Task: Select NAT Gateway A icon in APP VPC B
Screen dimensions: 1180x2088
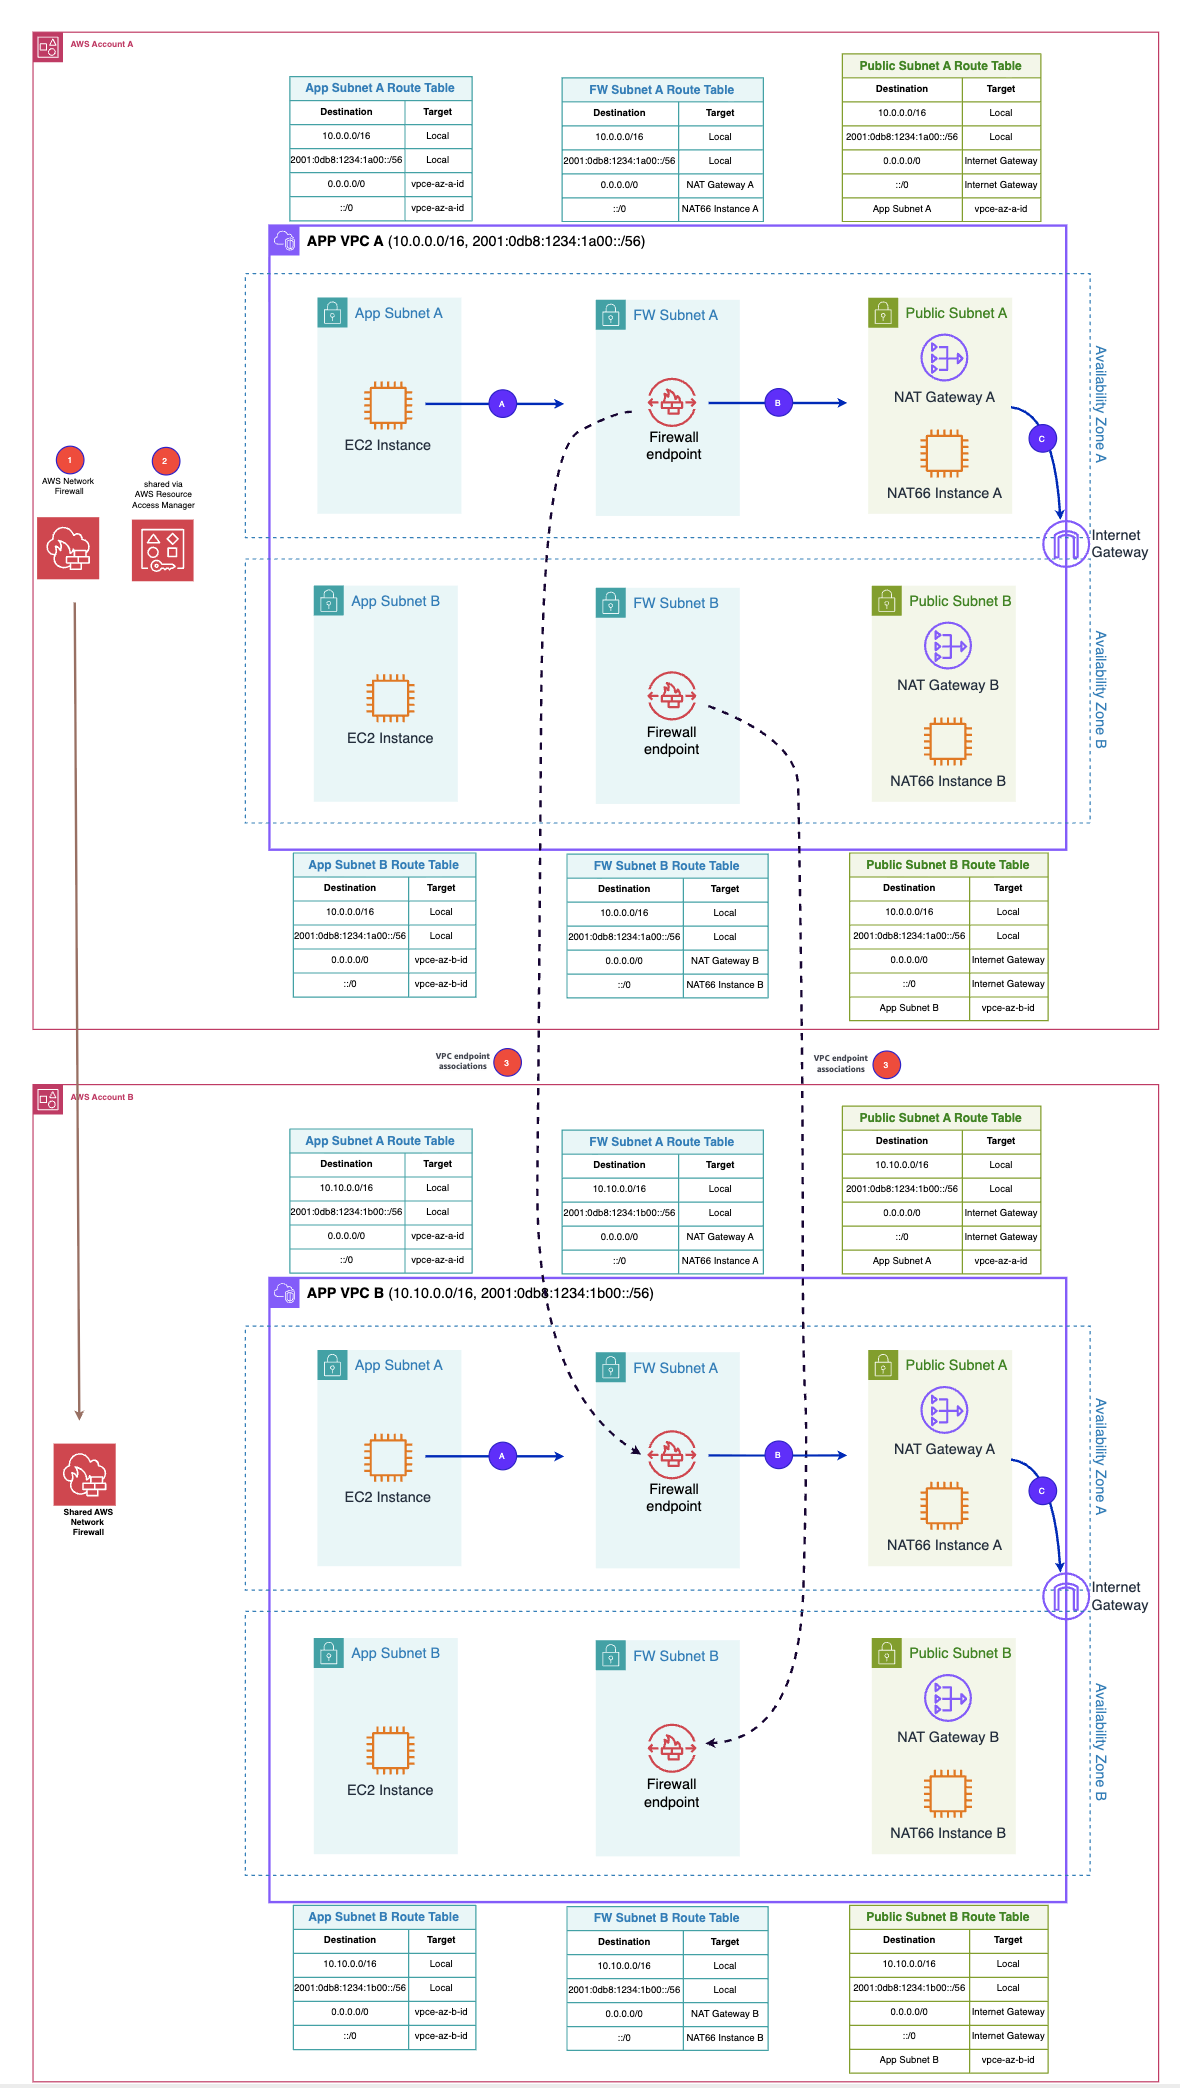Action: (944, 1410)
